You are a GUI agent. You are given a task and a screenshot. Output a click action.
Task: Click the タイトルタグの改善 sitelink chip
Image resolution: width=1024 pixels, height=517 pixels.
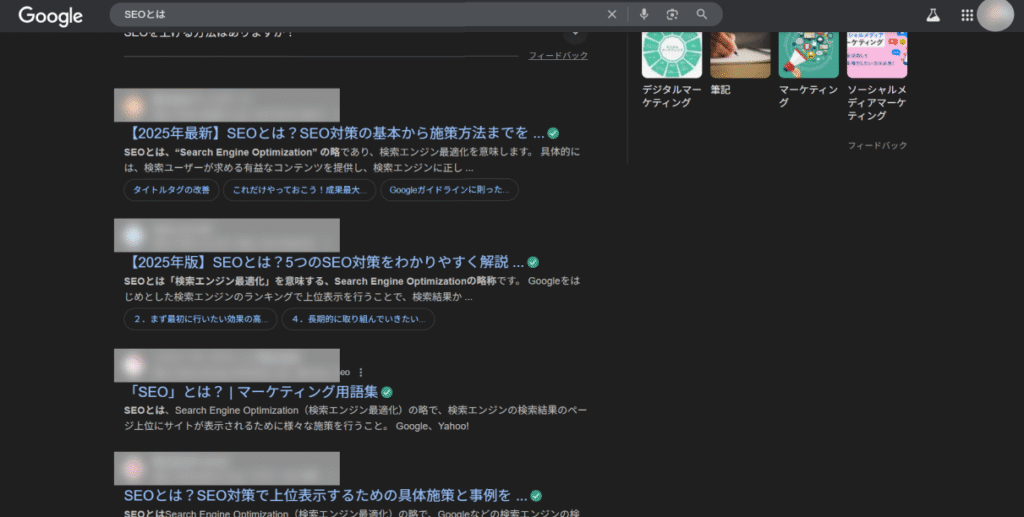coord(171,190)
